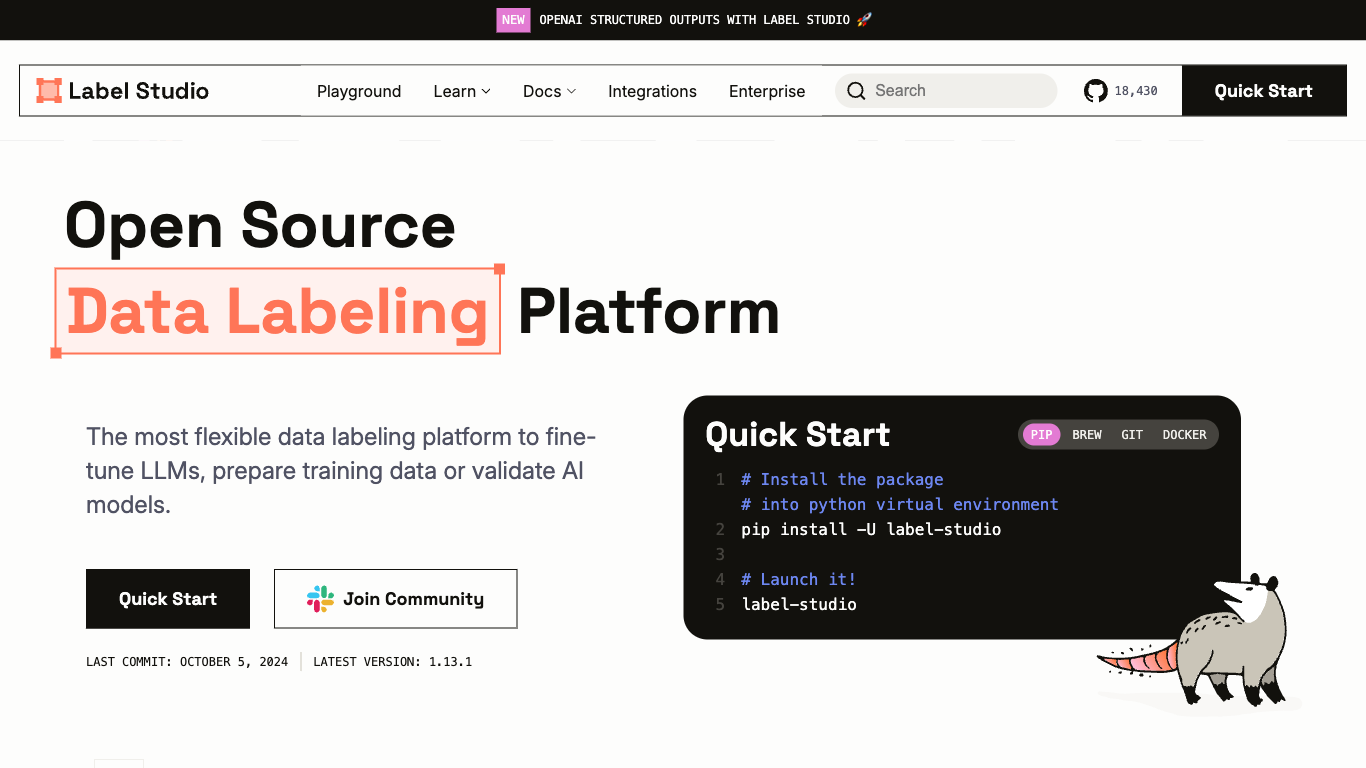Click the highlighted 'Data Labeling' heading

277,311
